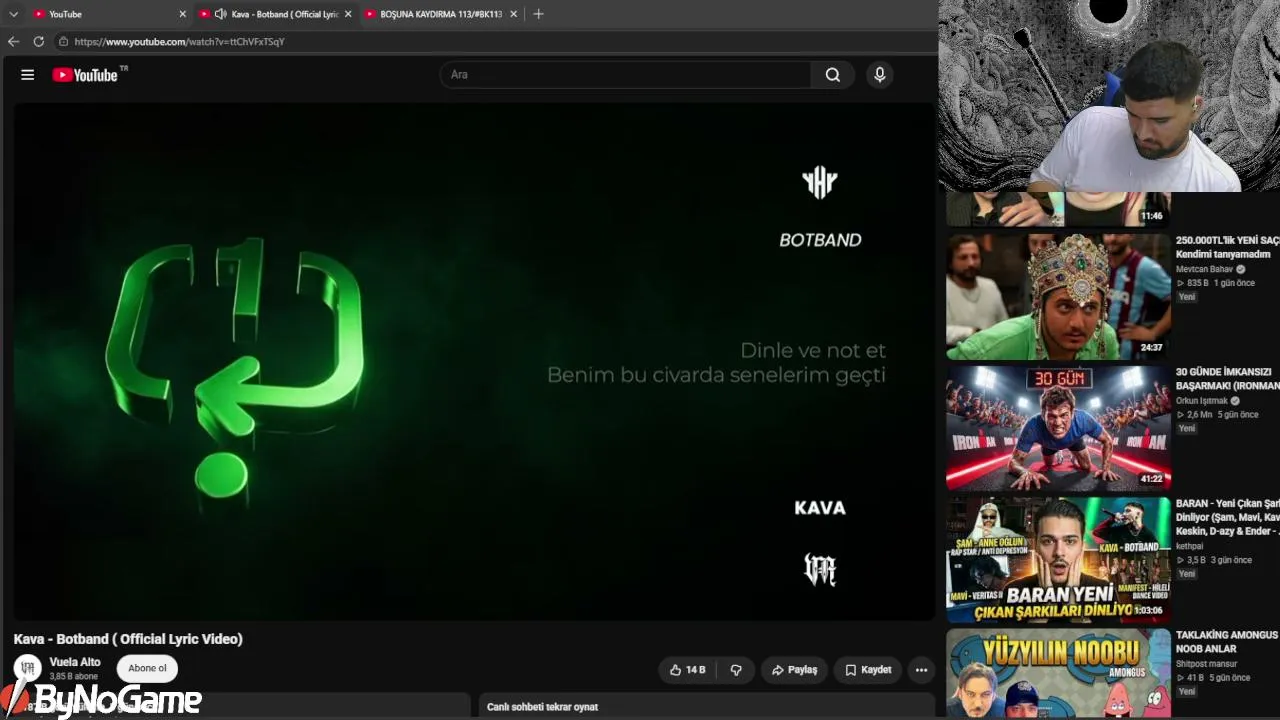Pause the Kava Botband lyric video player
Screen dimensions: 1280x720
click(473, 361)
